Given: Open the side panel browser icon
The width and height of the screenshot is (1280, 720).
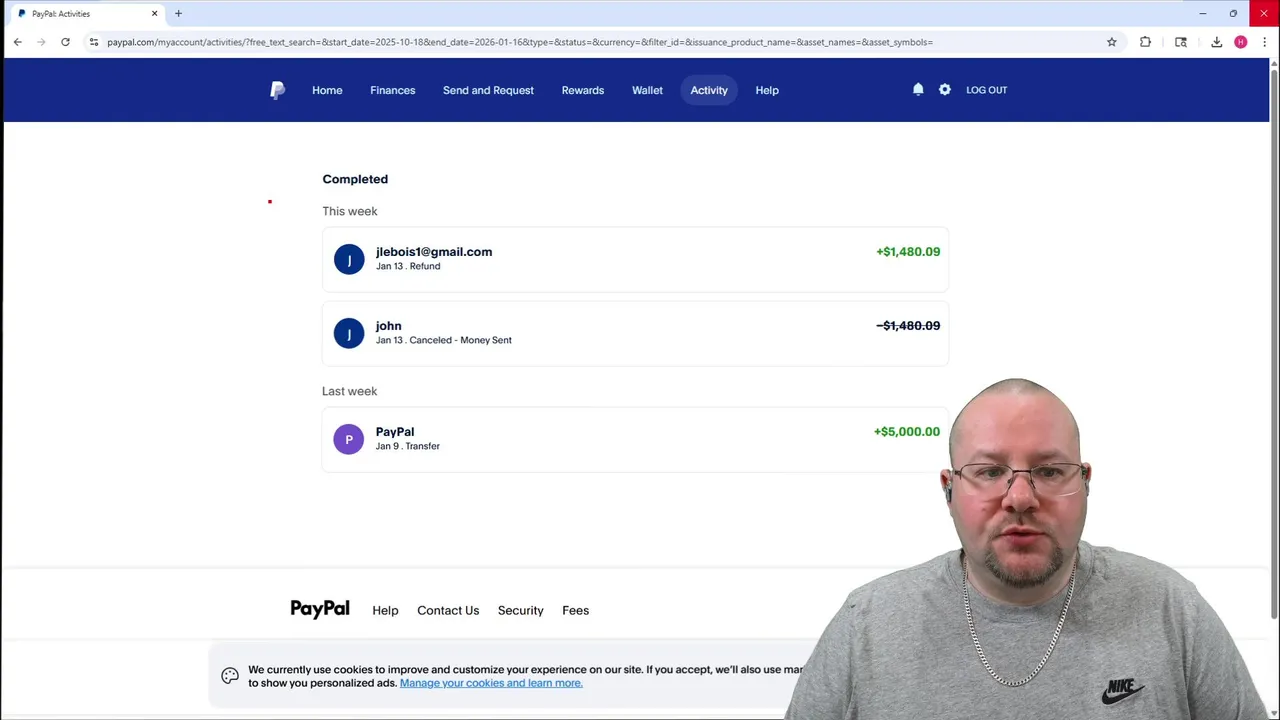Looking at the screenshot, I should click(1181, 42).
